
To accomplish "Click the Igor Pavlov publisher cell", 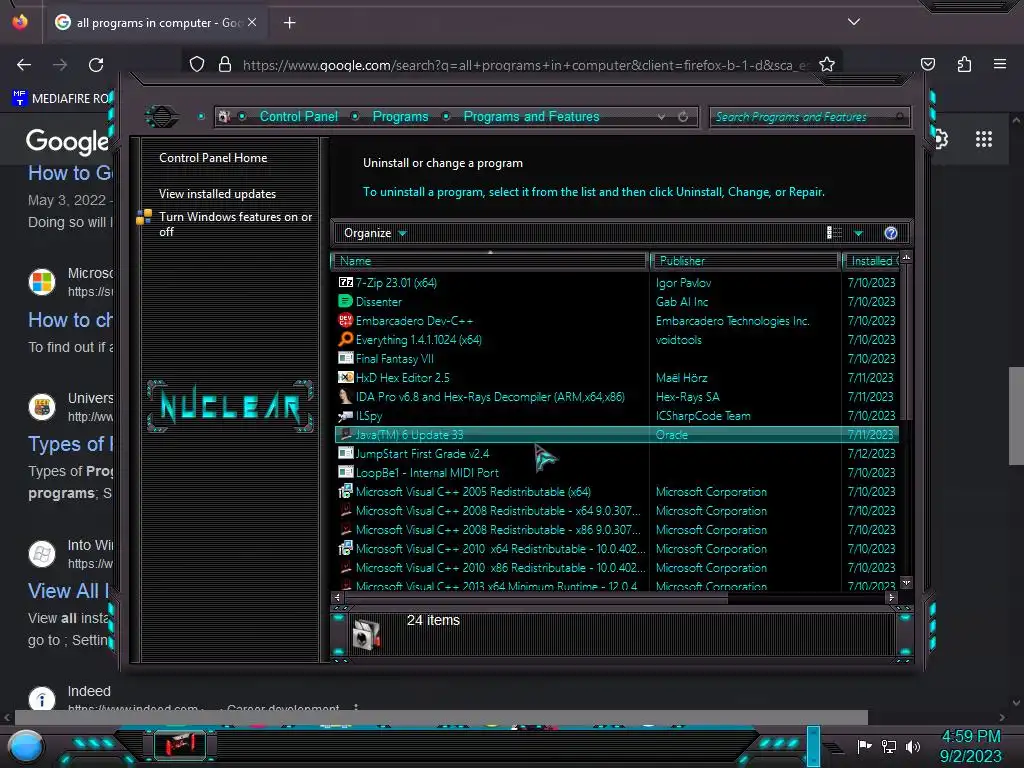I will point(683,283).
